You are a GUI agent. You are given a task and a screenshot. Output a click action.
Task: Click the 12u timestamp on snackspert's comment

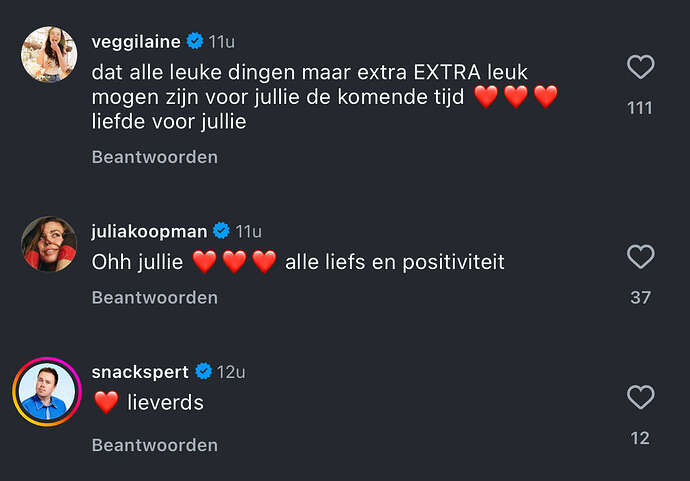point(231,372)
